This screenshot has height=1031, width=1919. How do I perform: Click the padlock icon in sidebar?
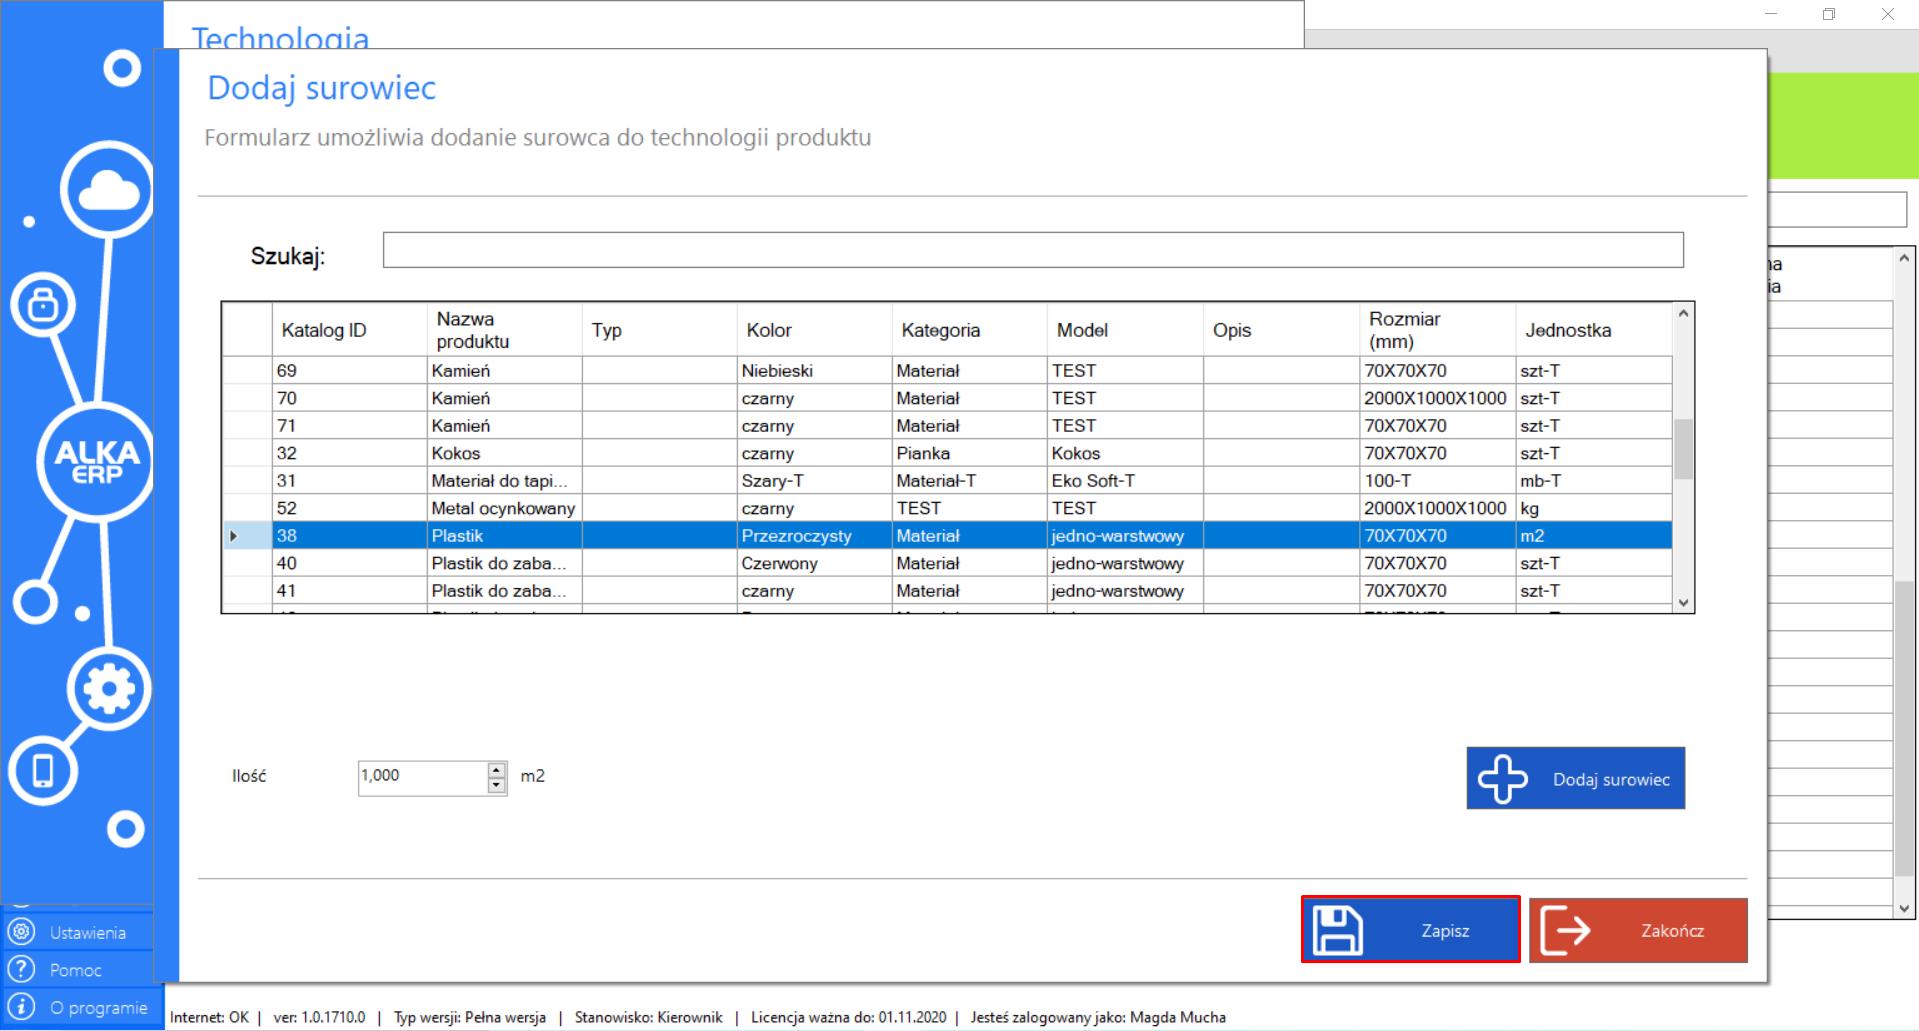click(x=42, y=304)
